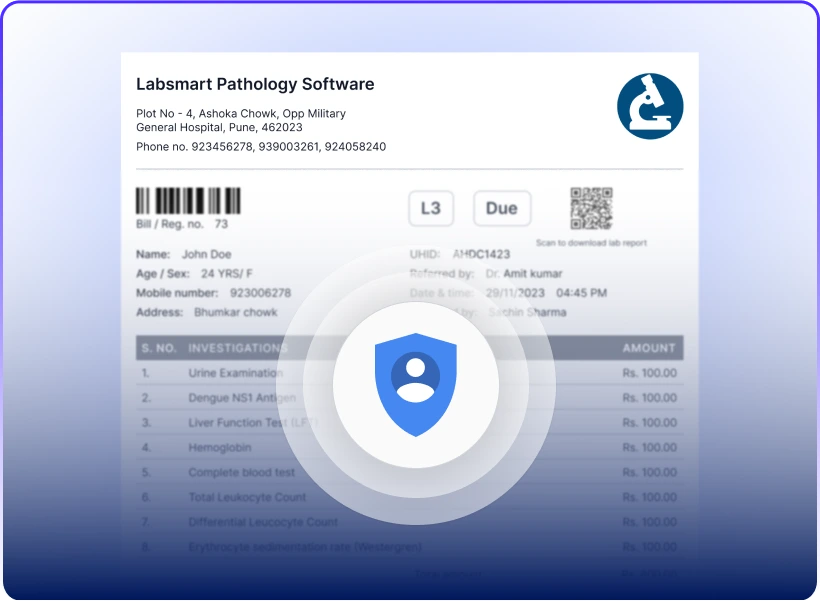Screen dimensions: 820x601
Task: Click the Rs. 100.00 amount for Hemoglobin
Action: [650, 448]
